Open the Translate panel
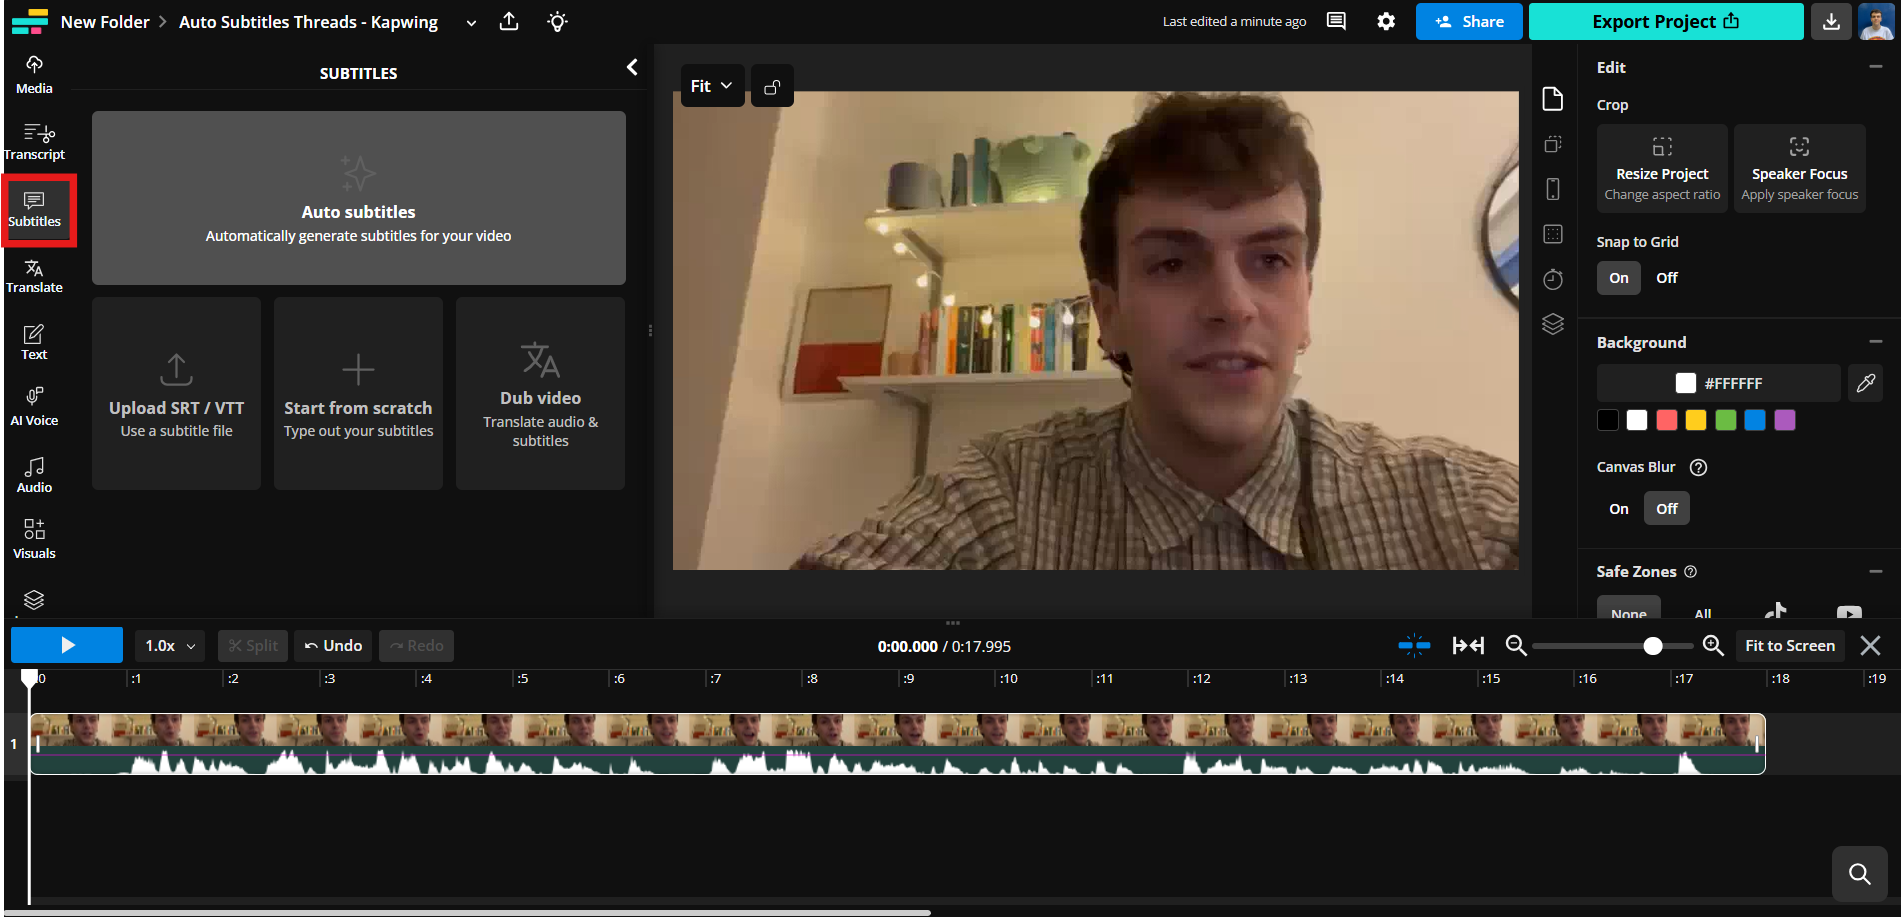 coord(35,274)
